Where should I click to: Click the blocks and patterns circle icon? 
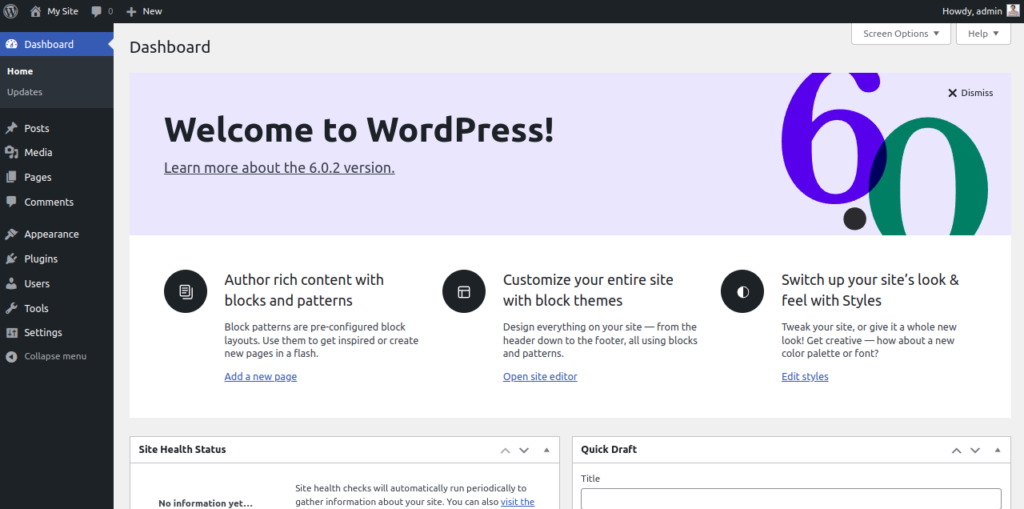185,291
